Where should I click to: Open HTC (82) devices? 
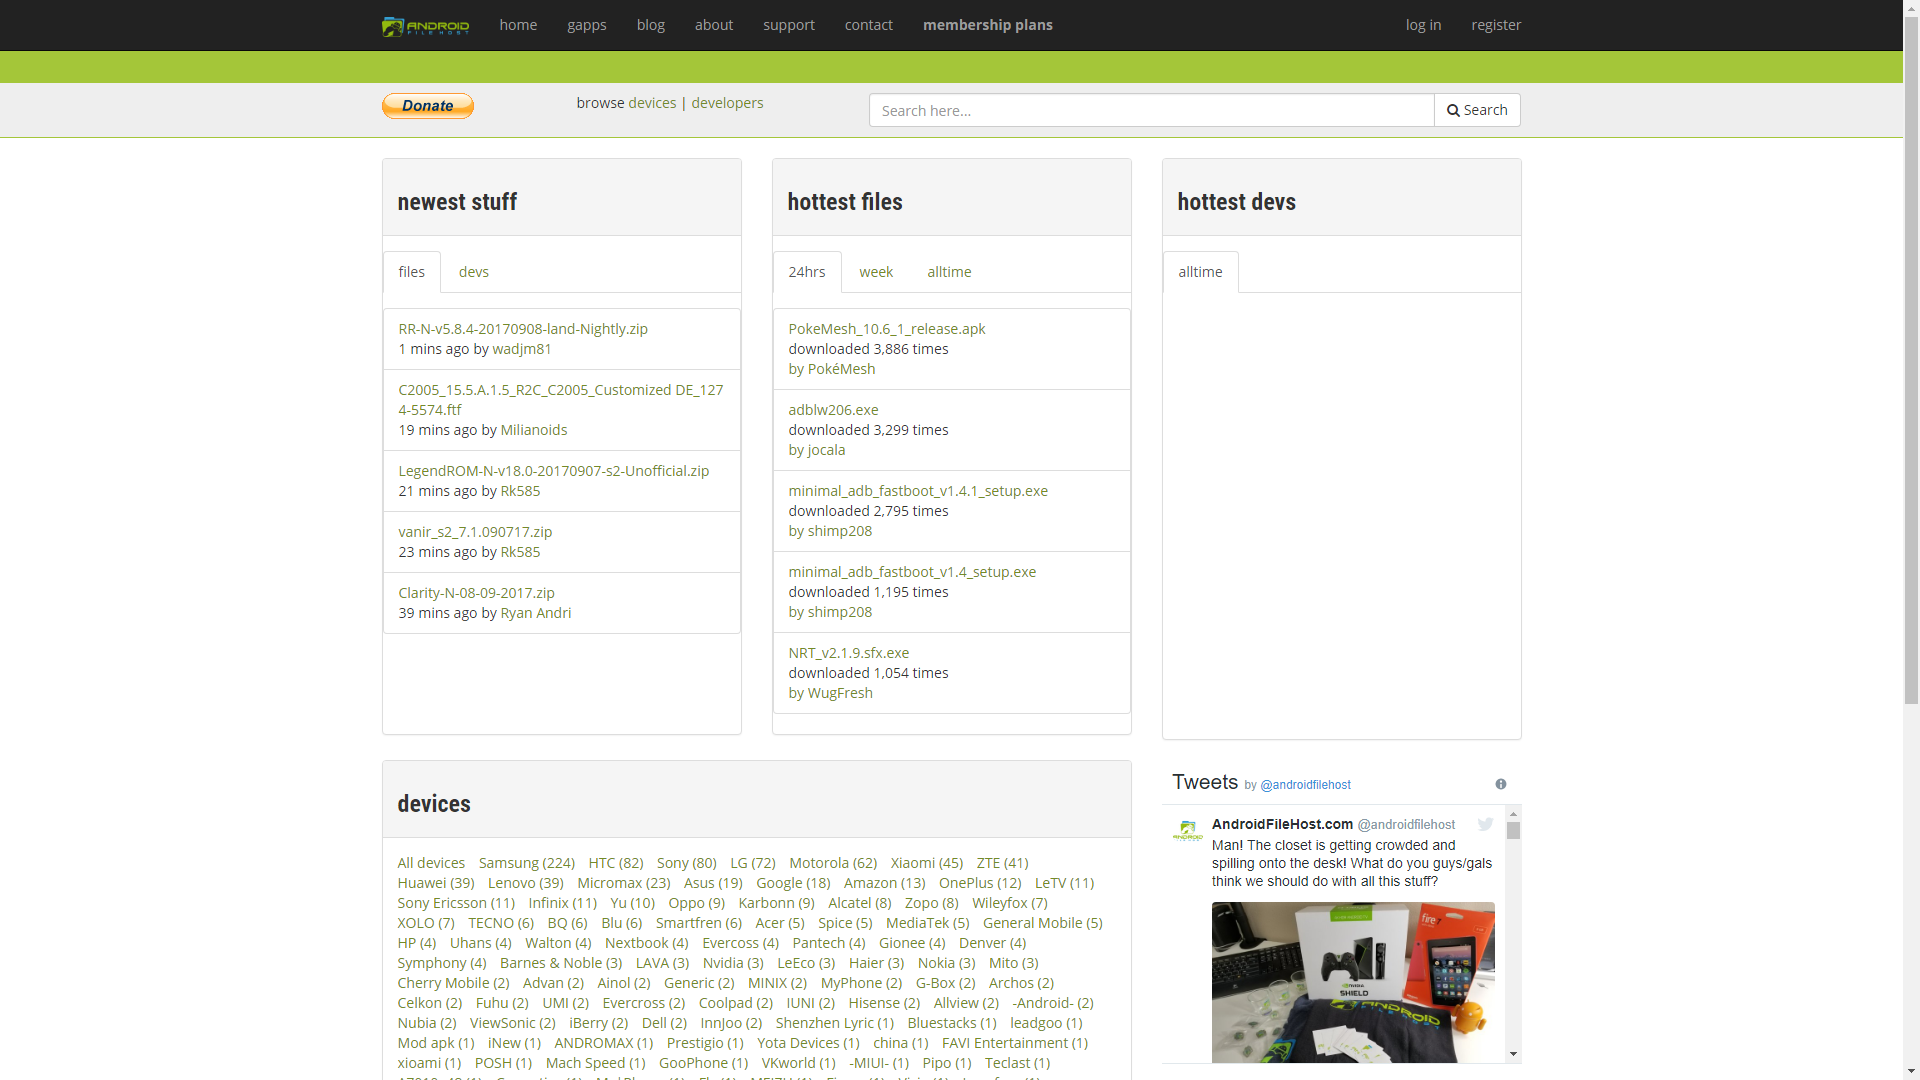tap(616, 863)
